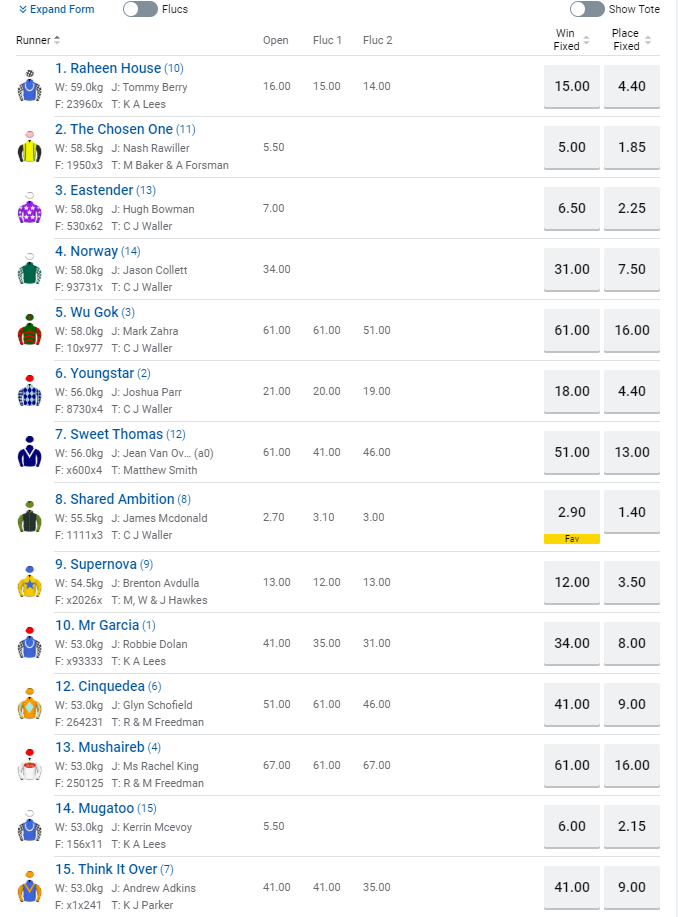The width and height of the screenshot is (678, 917).
Task: Open Shared Ambition runner link
Action: click(x=114, y=499)
